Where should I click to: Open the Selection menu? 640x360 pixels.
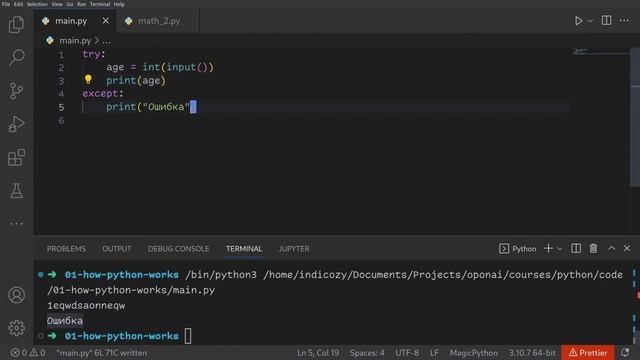coord(37,4)
